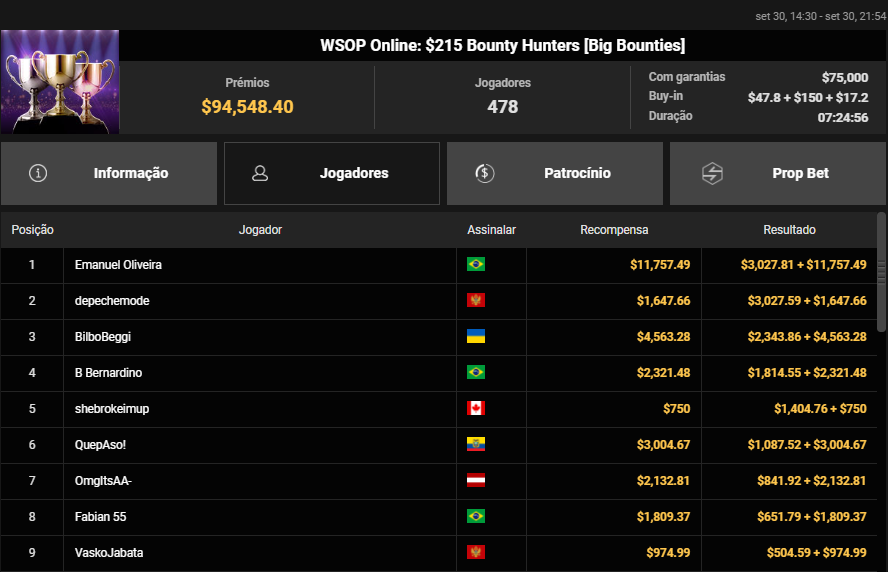Click the dollar icon on Patrocínio tab
Image resolution: width=888 pixels, height=572 pixels.
[484, 173]
